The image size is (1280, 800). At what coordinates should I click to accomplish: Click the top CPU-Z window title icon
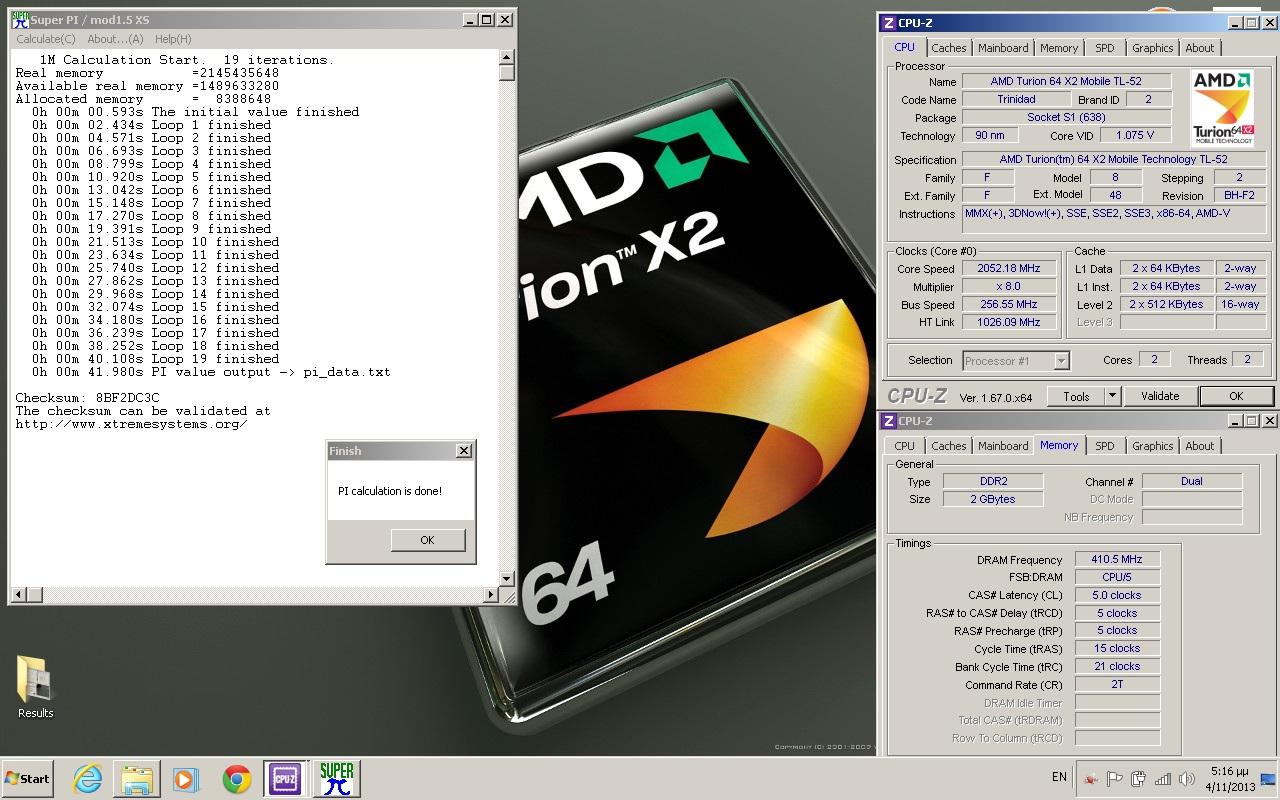889,23
